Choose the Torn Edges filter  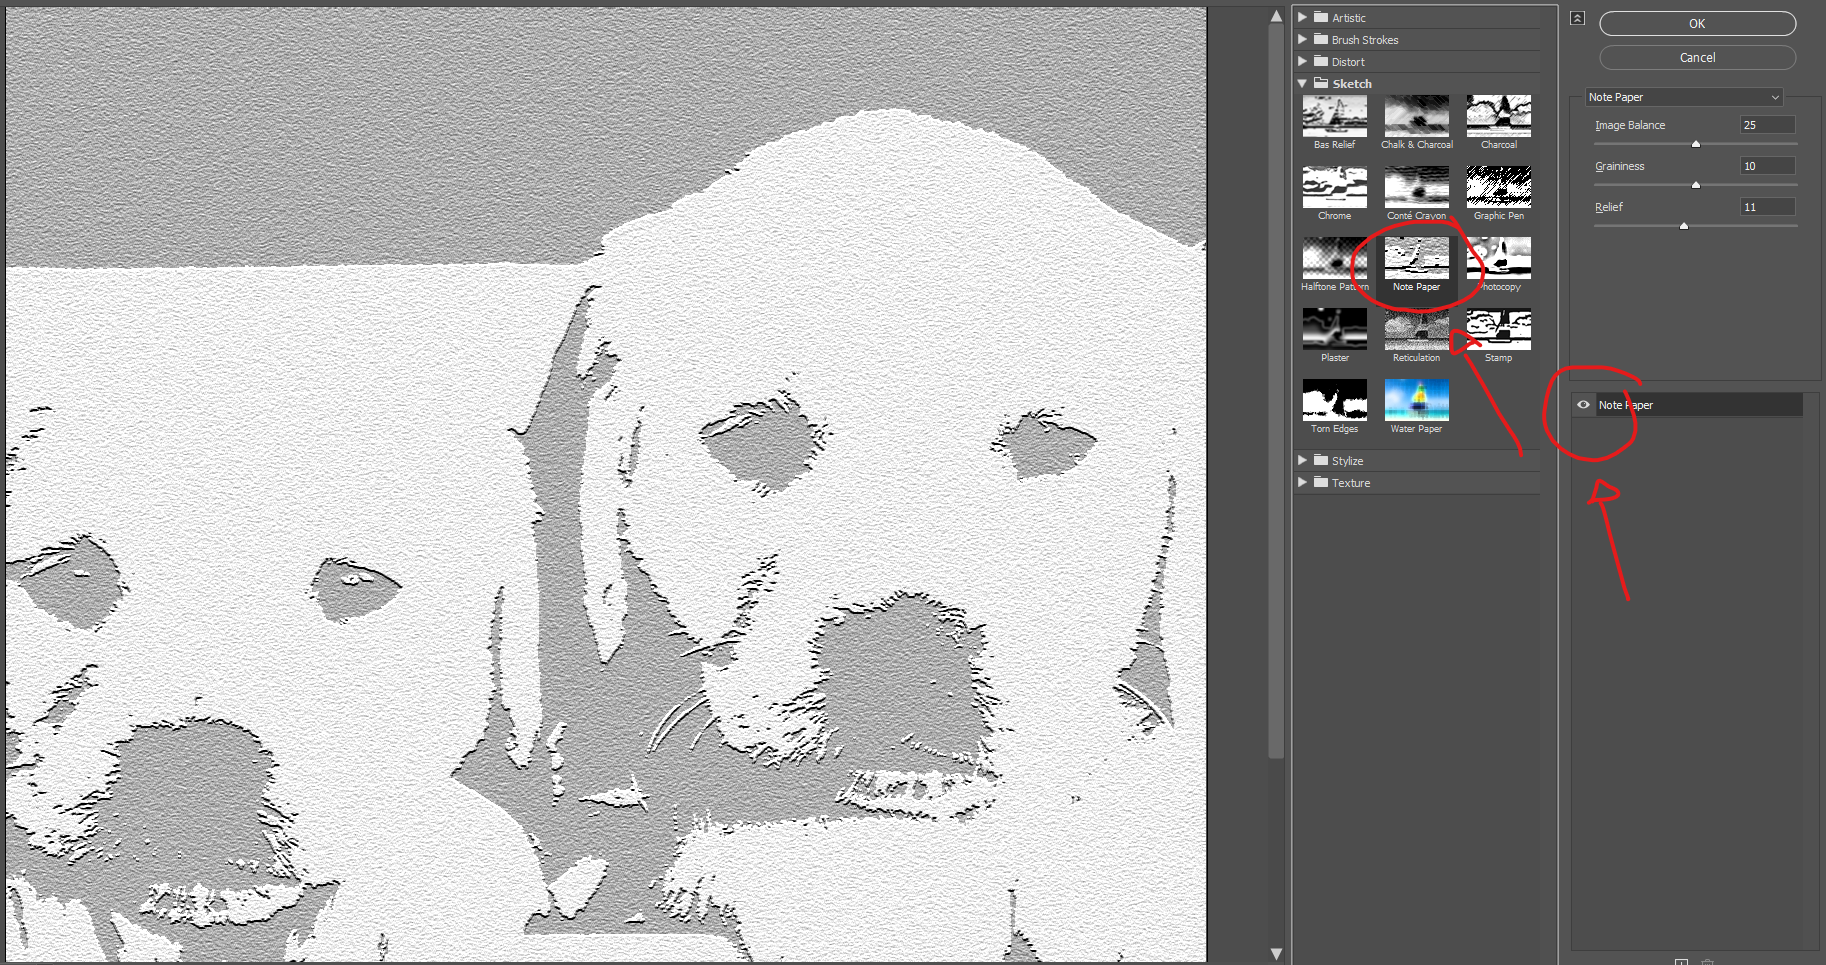tap(1334, 400)
